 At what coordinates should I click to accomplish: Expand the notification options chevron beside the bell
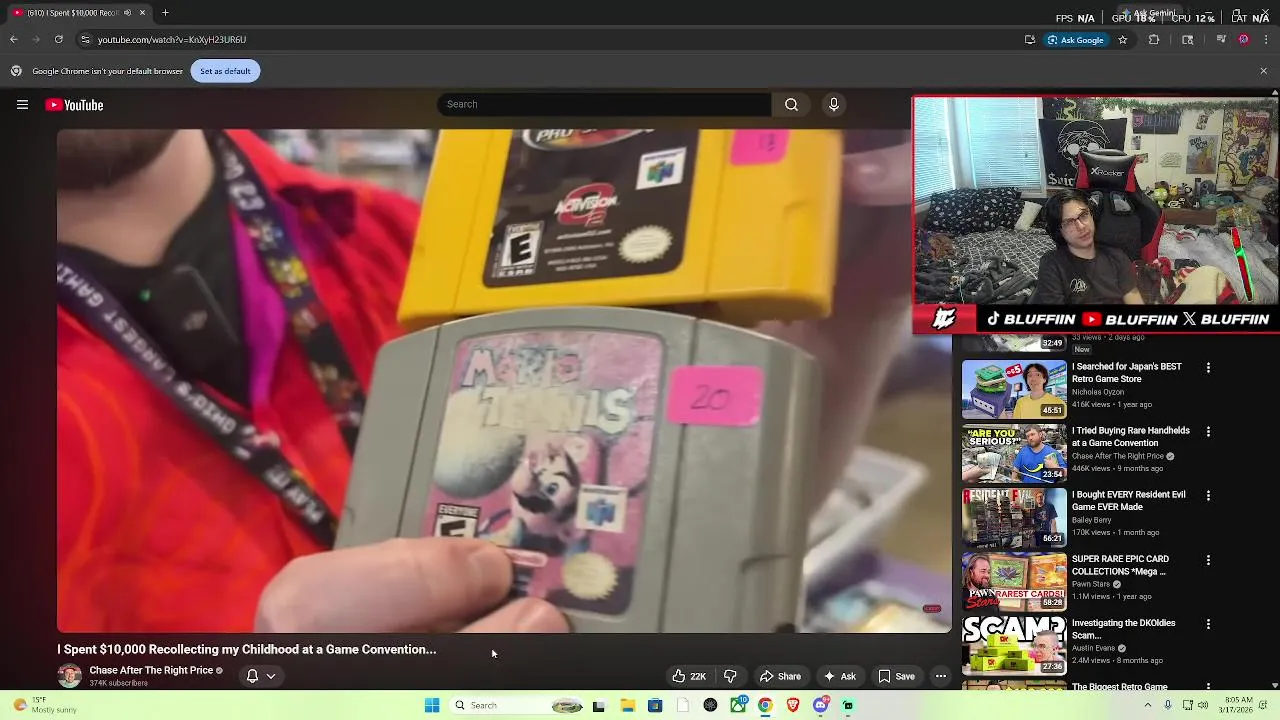(271, 676)
